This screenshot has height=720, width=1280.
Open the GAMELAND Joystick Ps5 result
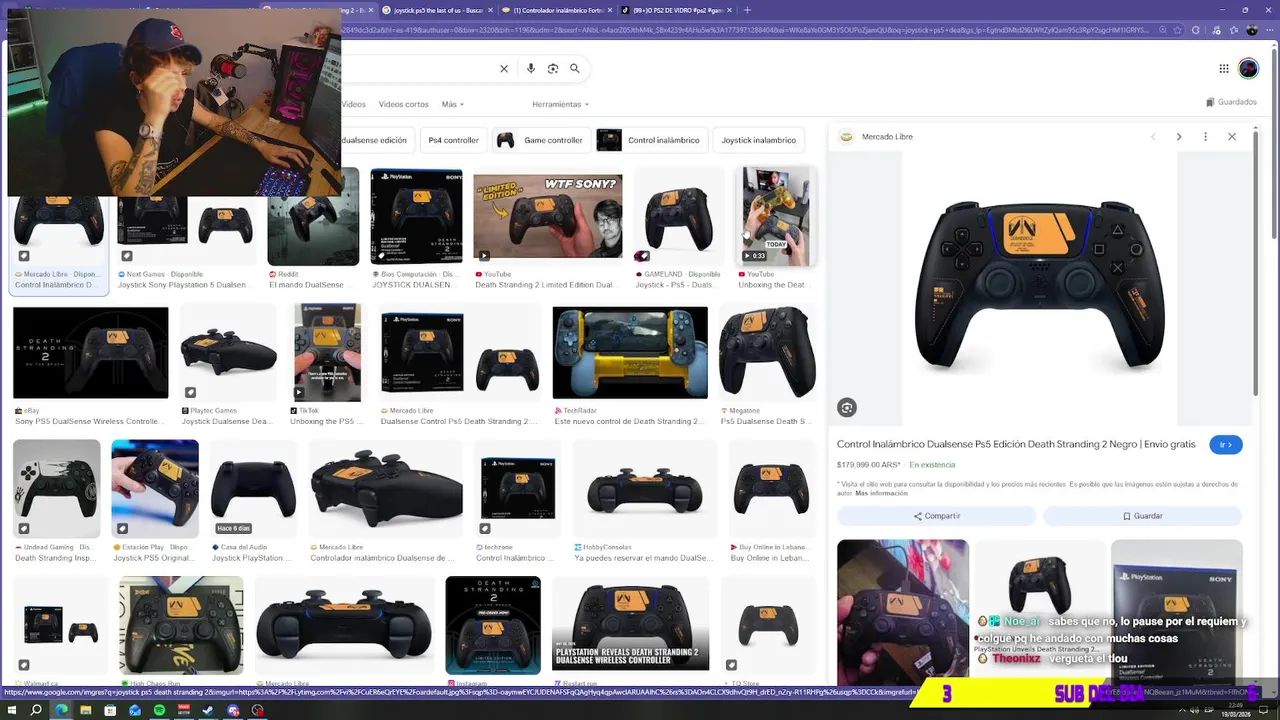[x=679, y=217]
